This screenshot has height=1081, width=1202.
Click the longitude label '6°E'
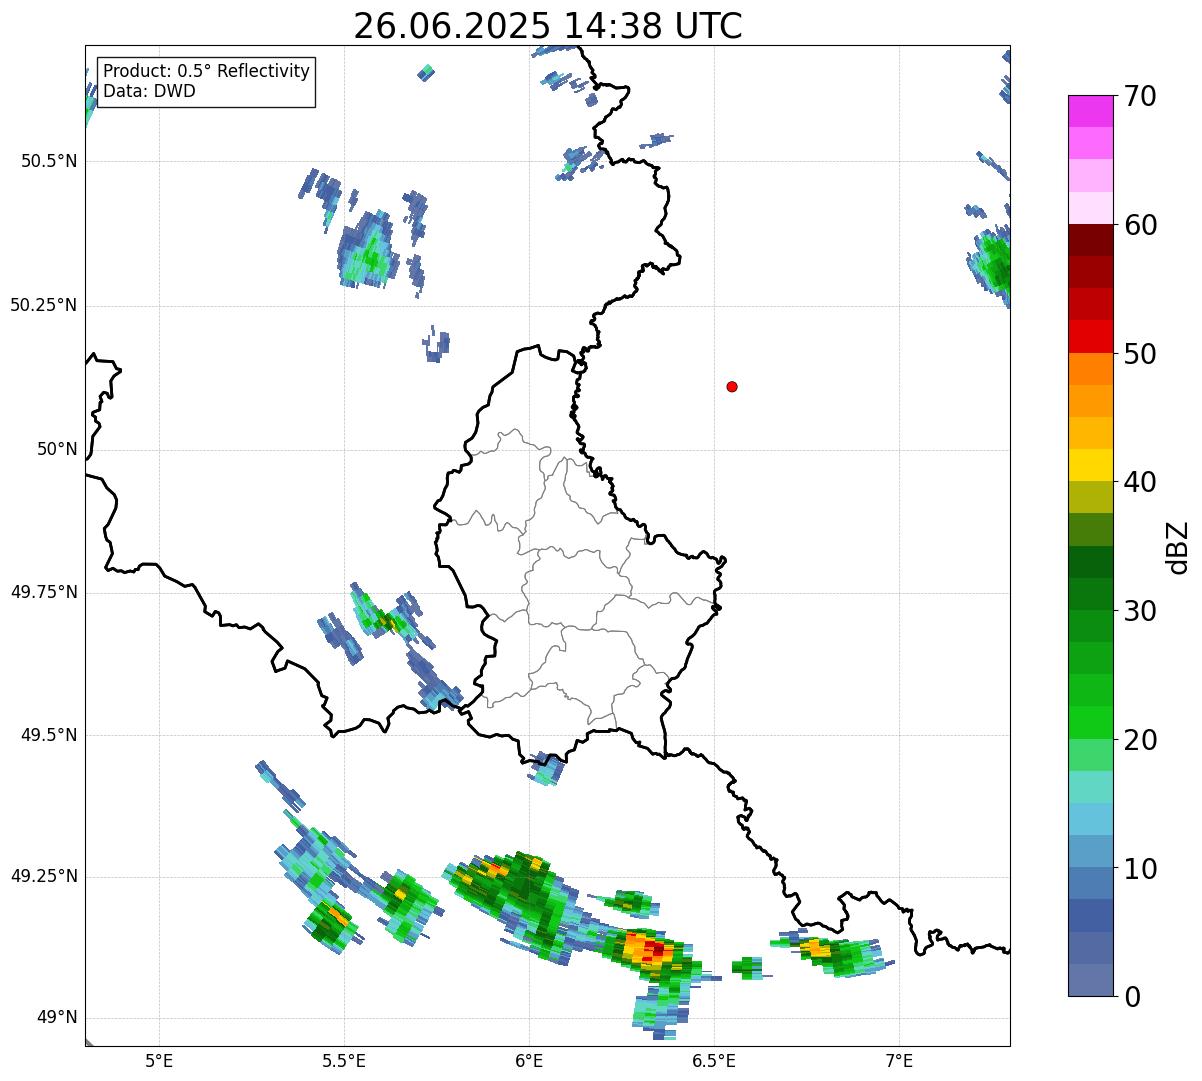pyautogui.click(x=529, y=1060)
